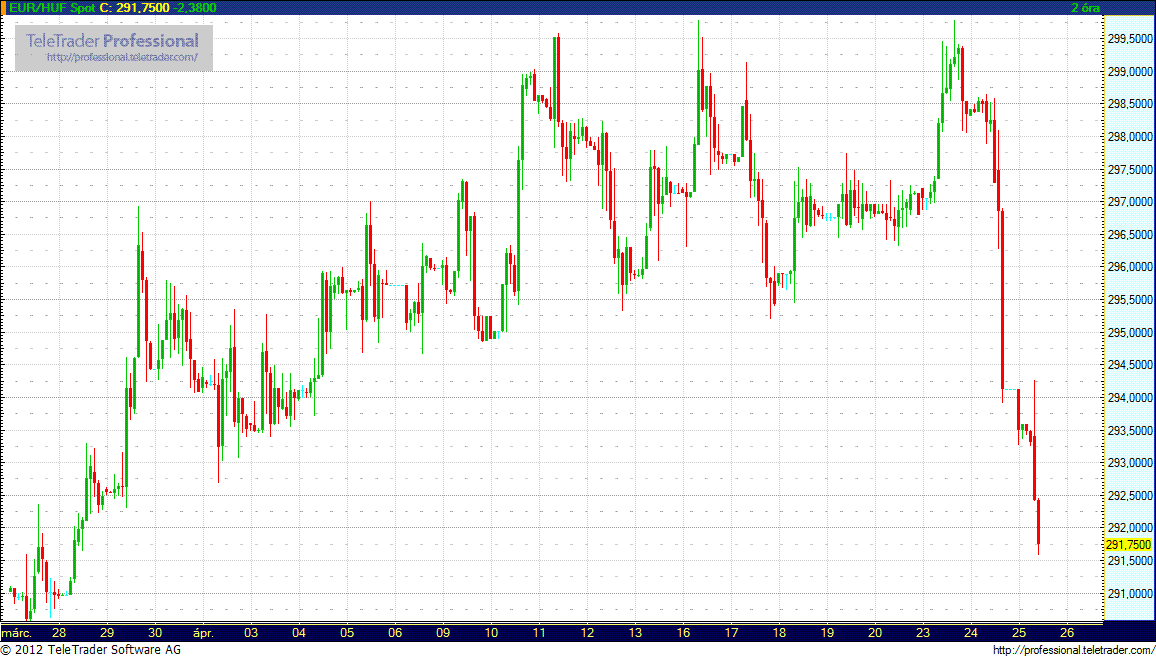Select date label 28 on the time axis
This screenshot has height=659, width=1156.
59,633
